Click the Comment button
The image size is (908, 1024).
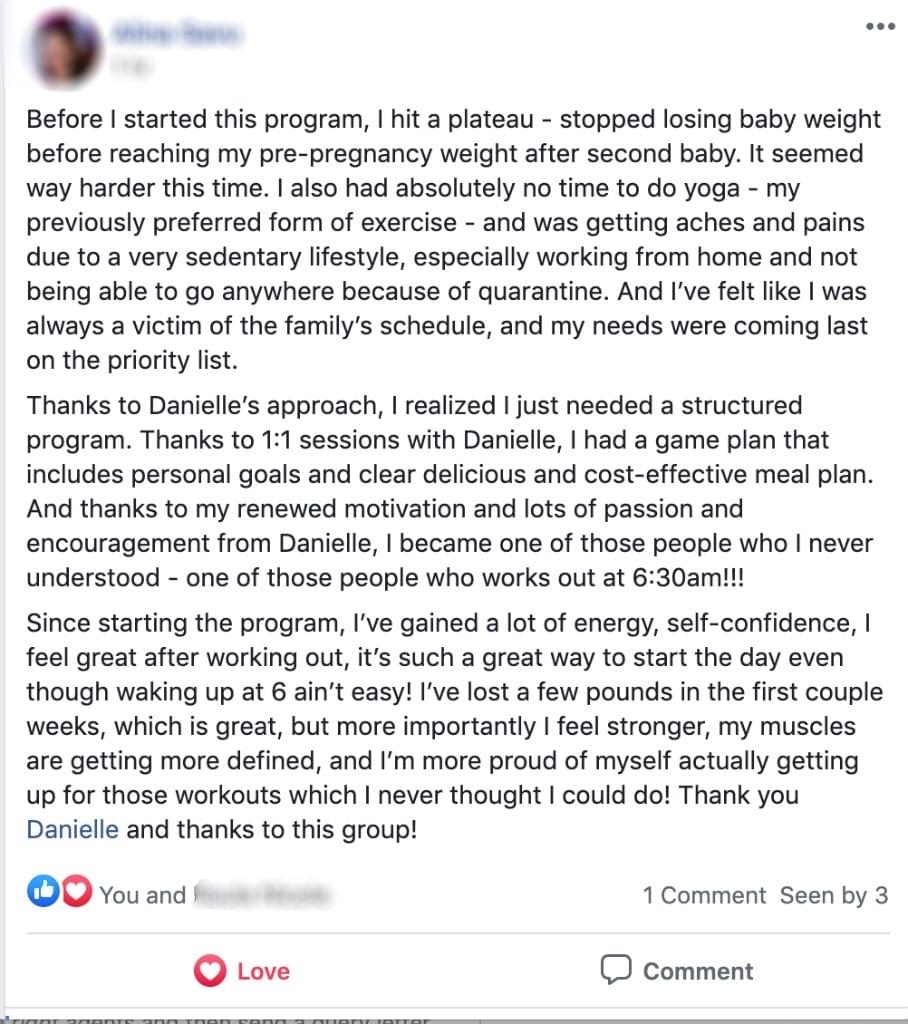(677, 970)
